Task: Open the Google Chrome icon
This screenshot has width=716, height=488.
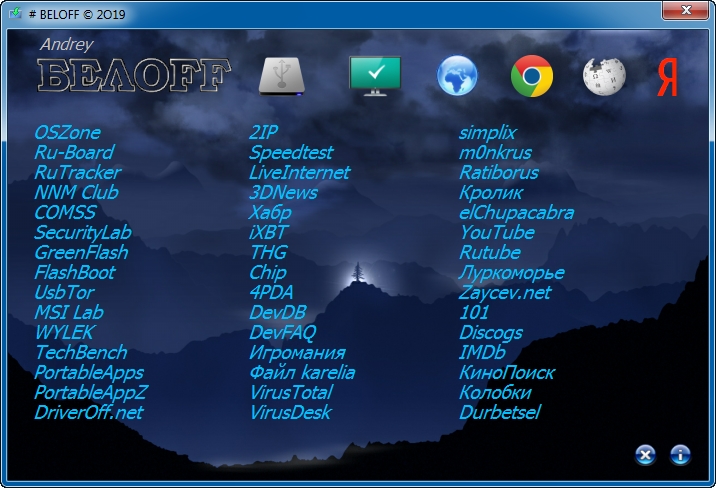Action: (532, 76)
